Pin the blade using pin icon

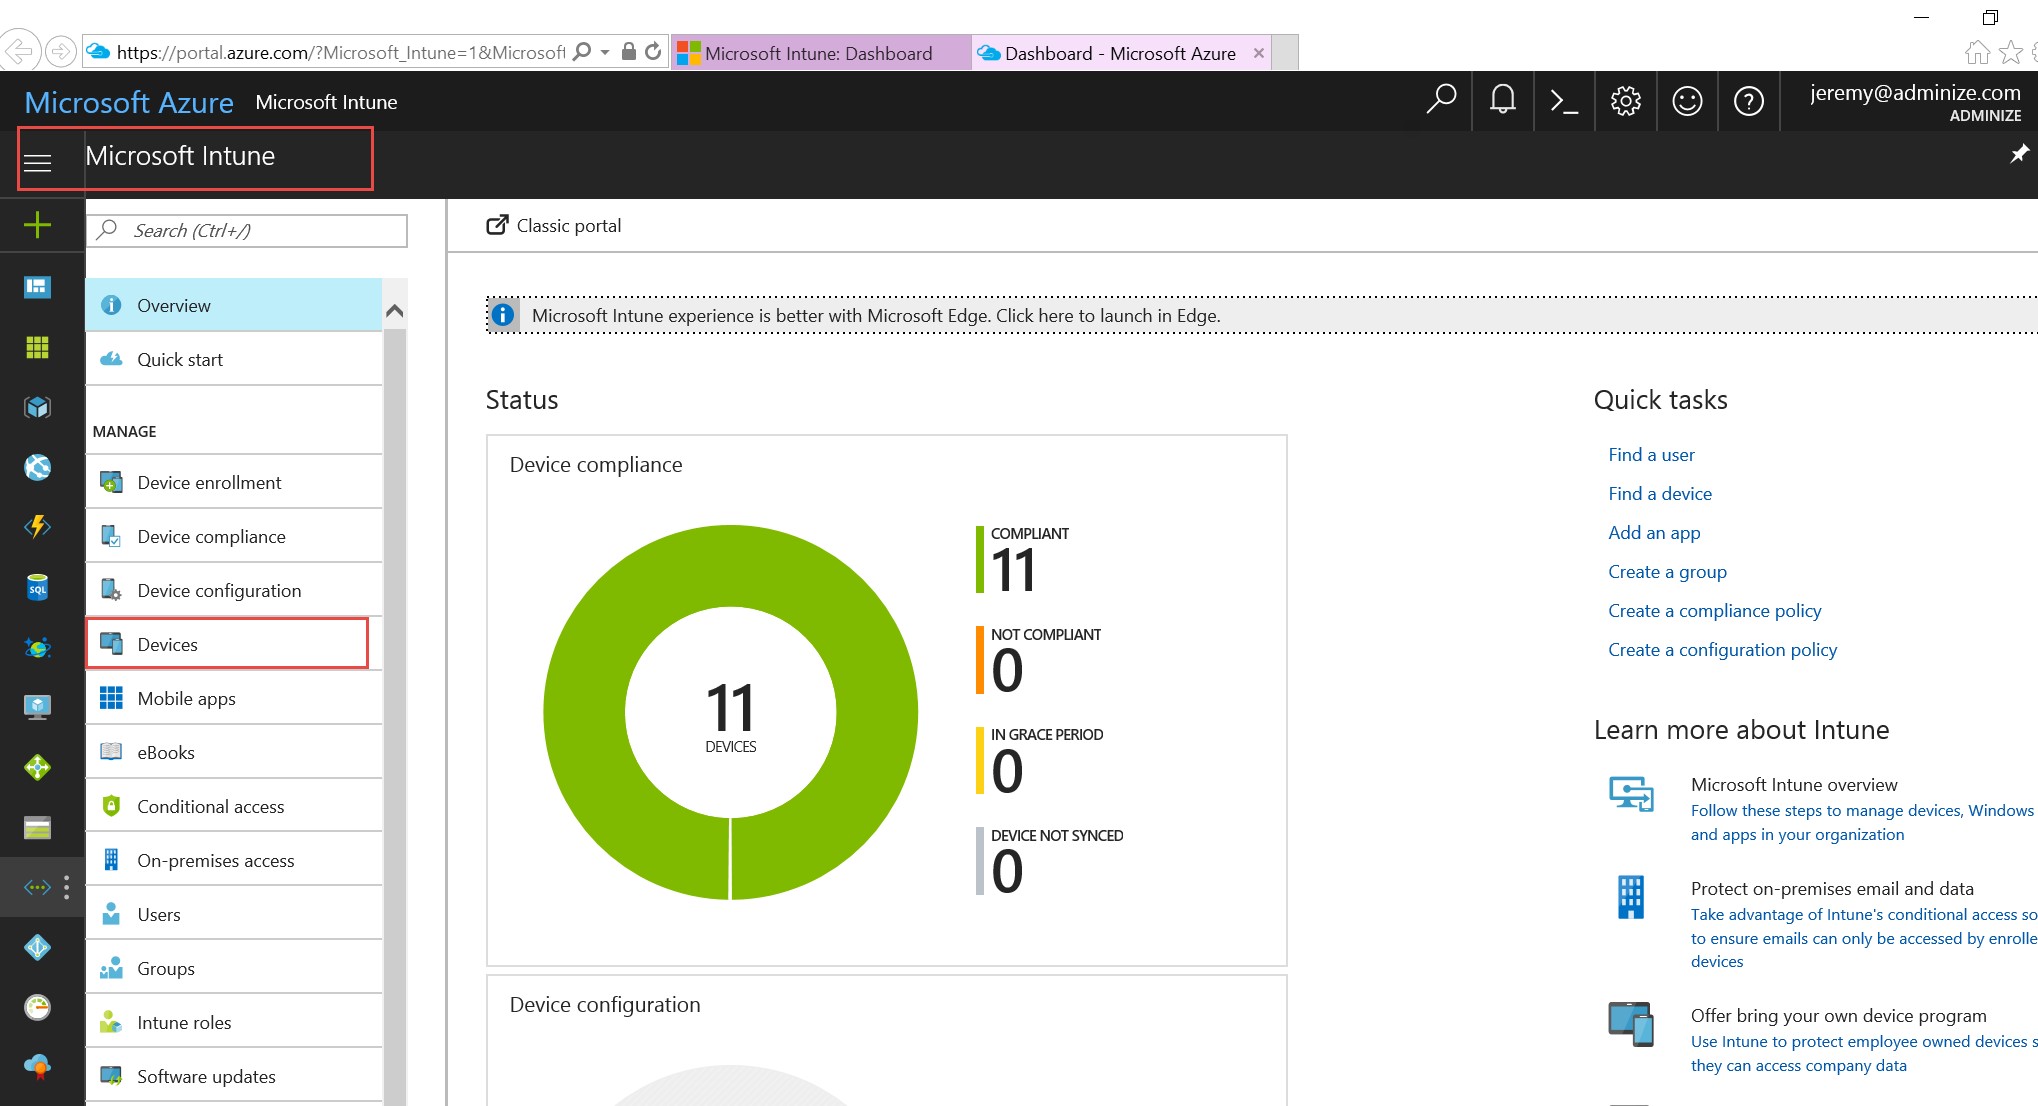click(2019, 154)
